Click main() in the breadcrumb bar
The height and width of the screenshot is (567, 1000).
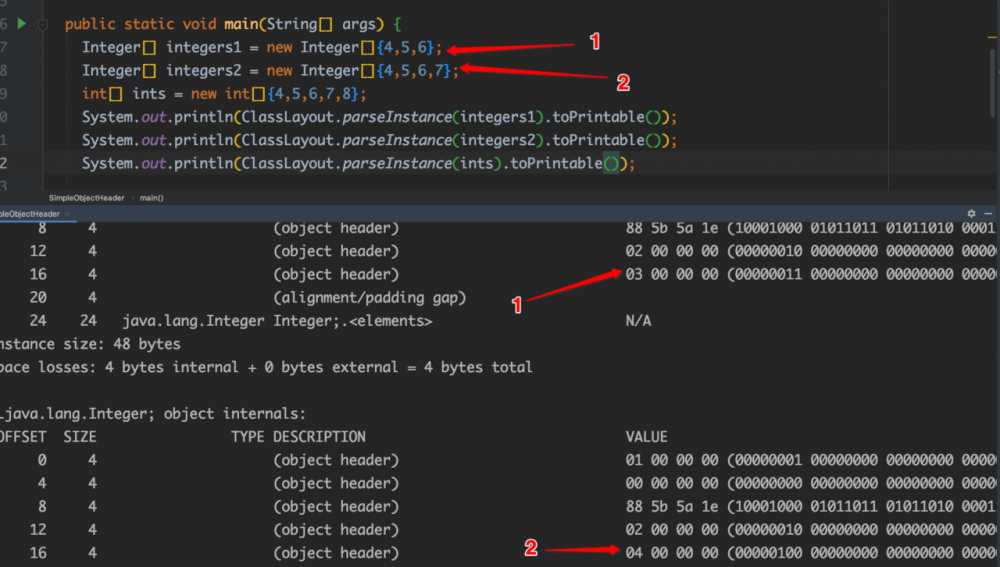[152, 198]
